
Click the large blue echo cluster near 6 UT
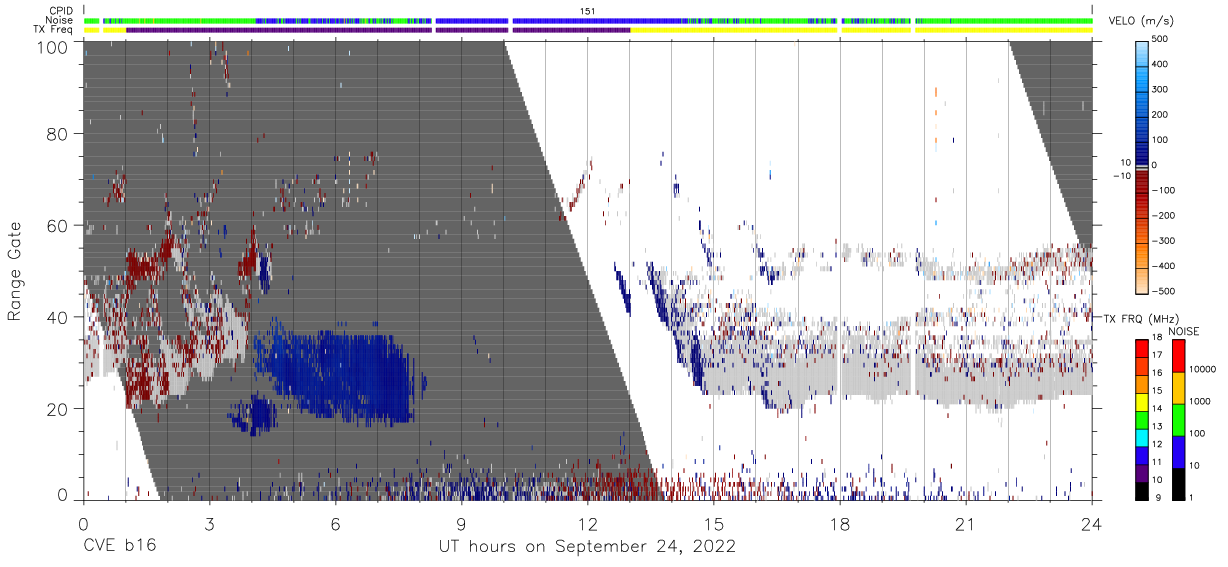click(335, 375)
